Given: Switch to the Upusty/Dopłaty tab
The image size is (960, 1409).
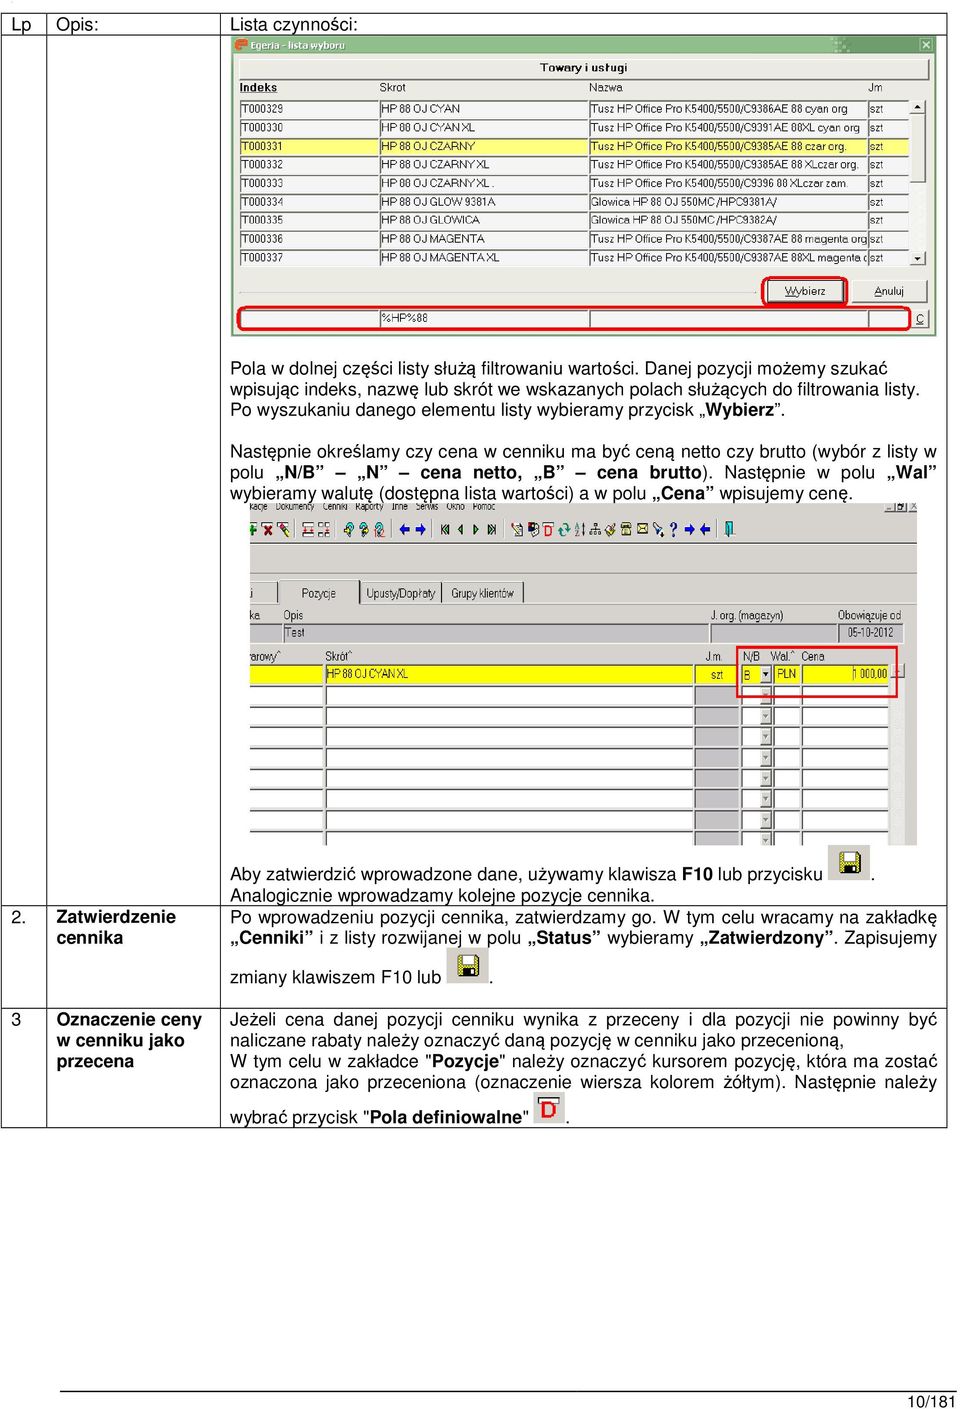Looking at the screenshot, I should point(400,593).
